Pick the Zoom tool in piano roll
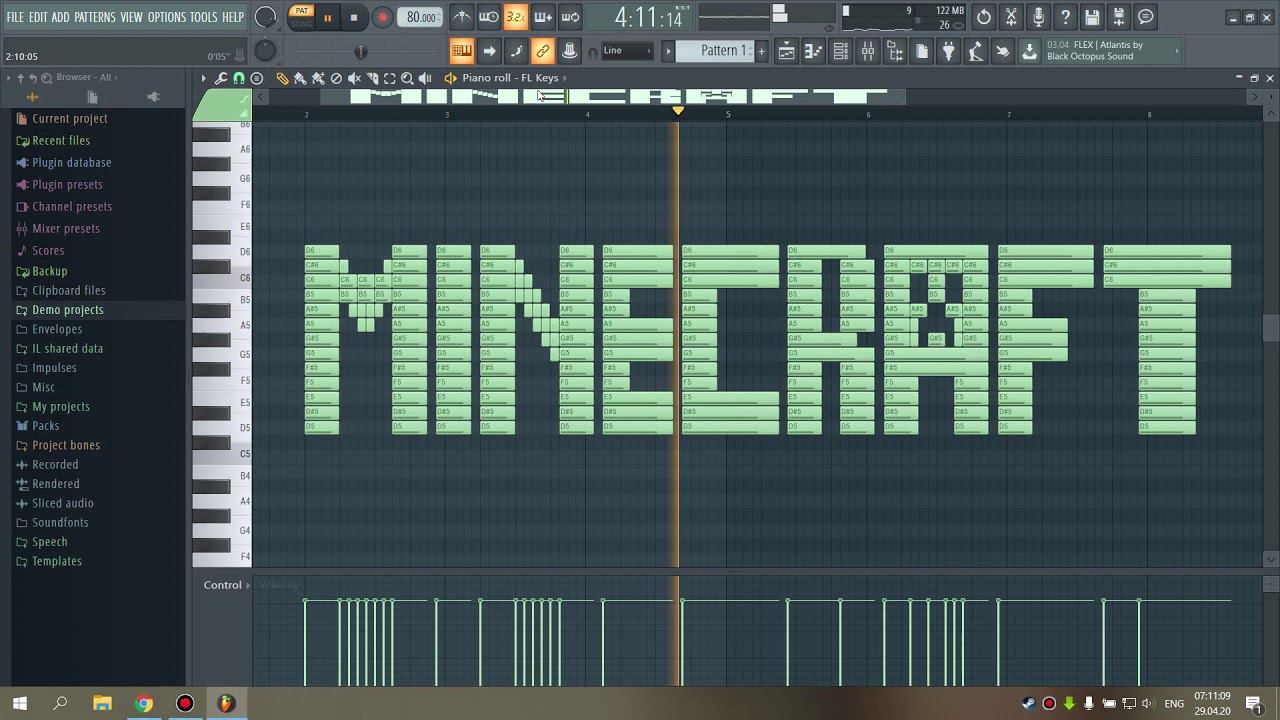Viewport: 1280px width, 720px height. click(407, 78)
